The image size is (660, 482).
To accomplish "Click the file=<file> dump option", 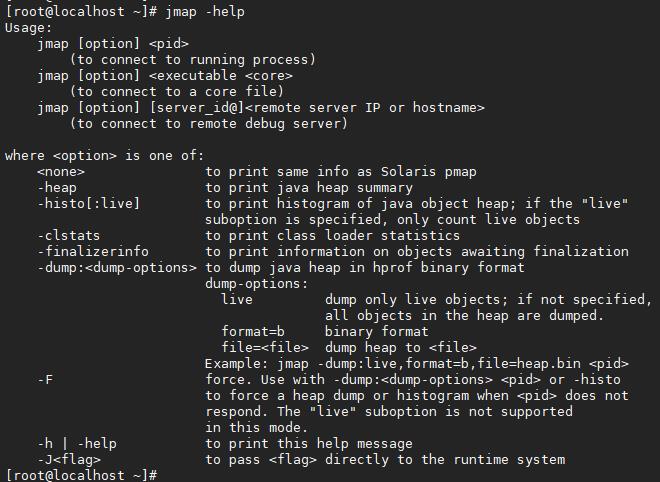I will [265, 348].
